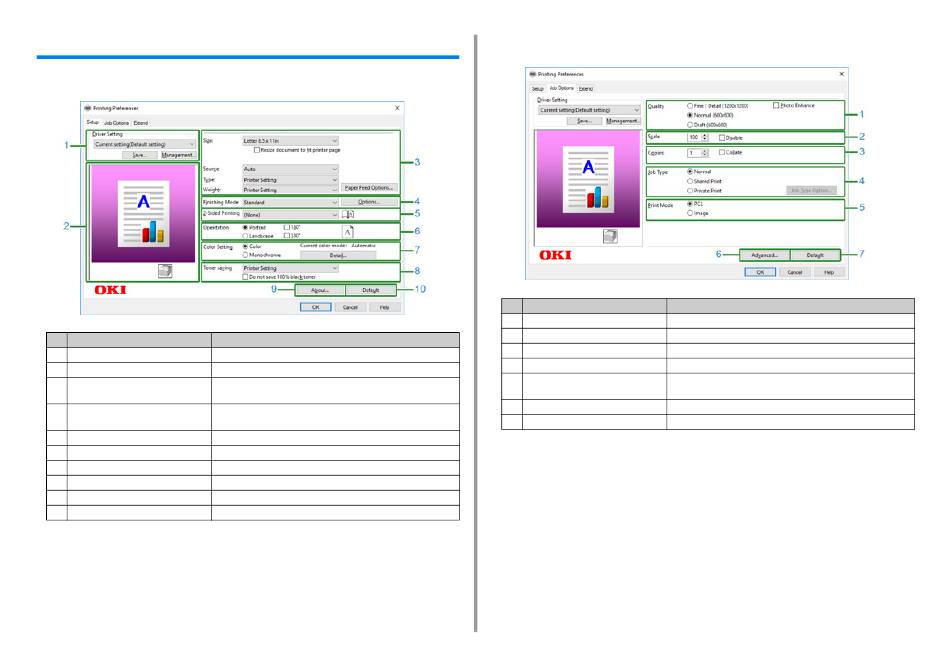The image size is (950, 667).
Task: Tick the Collate checkbox
Action: click(722, 152)
